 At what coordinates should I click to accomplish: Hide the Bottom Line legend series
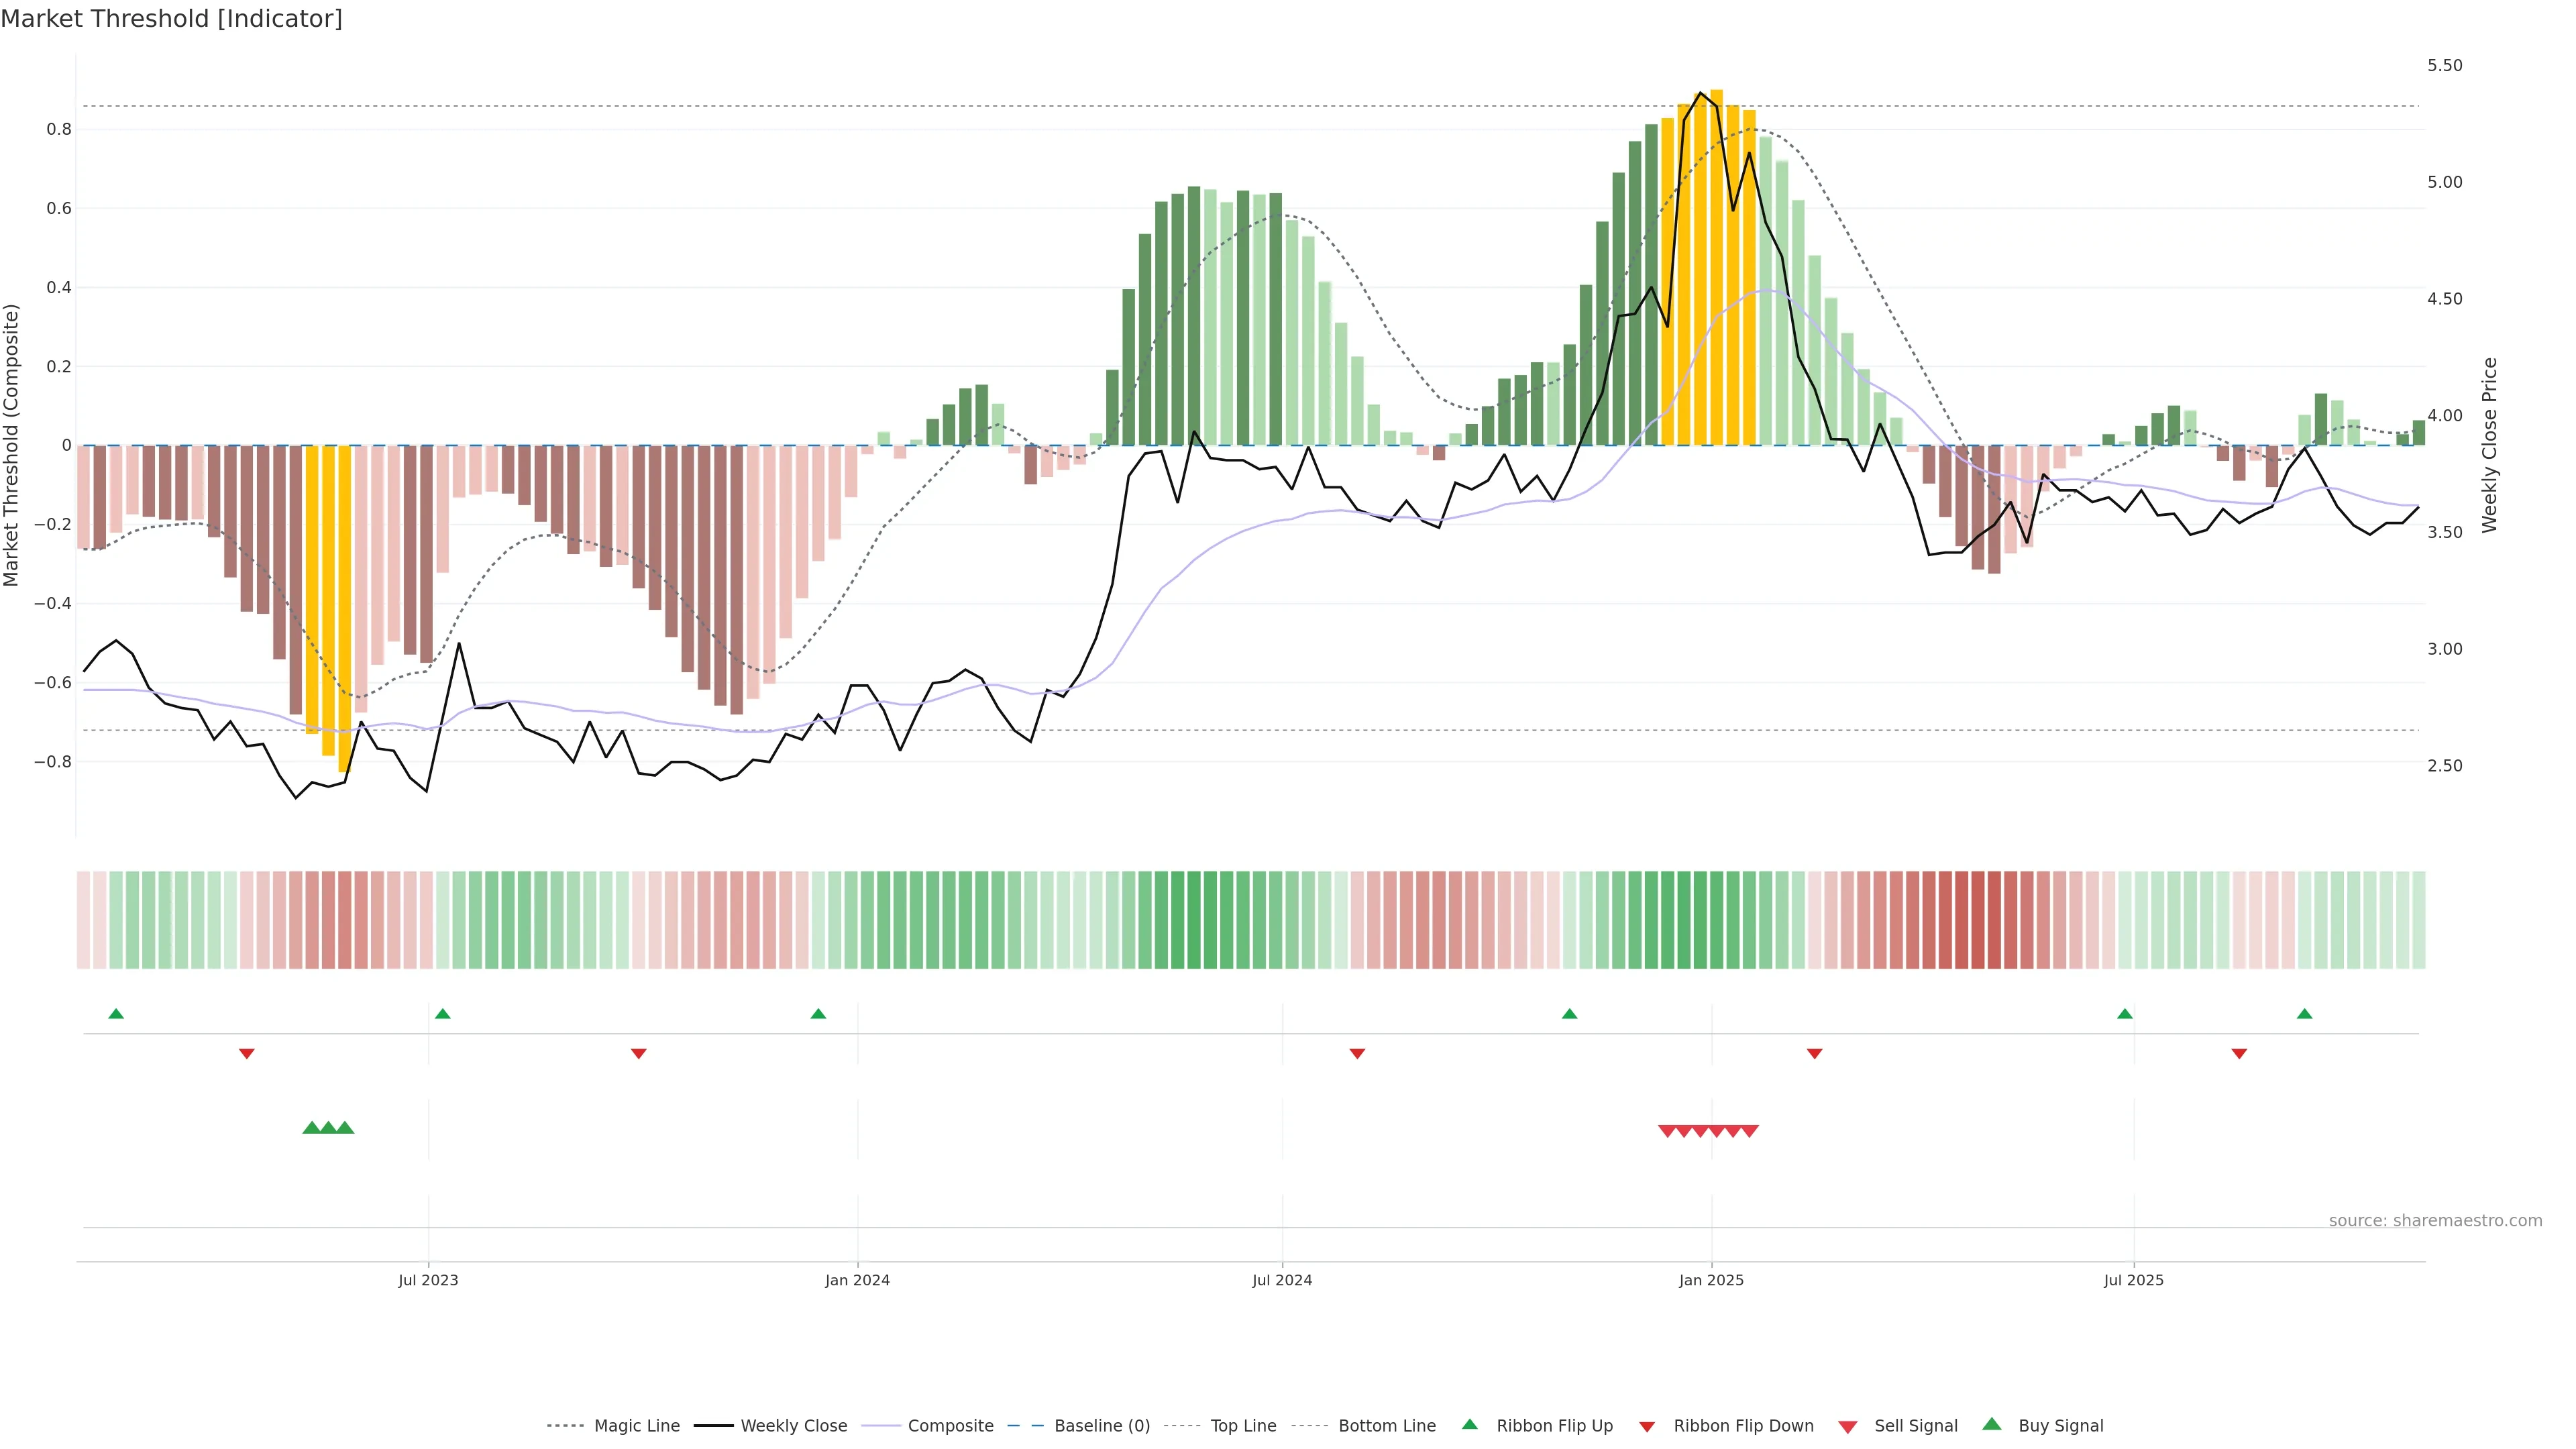click(x=1386, y=1426)
